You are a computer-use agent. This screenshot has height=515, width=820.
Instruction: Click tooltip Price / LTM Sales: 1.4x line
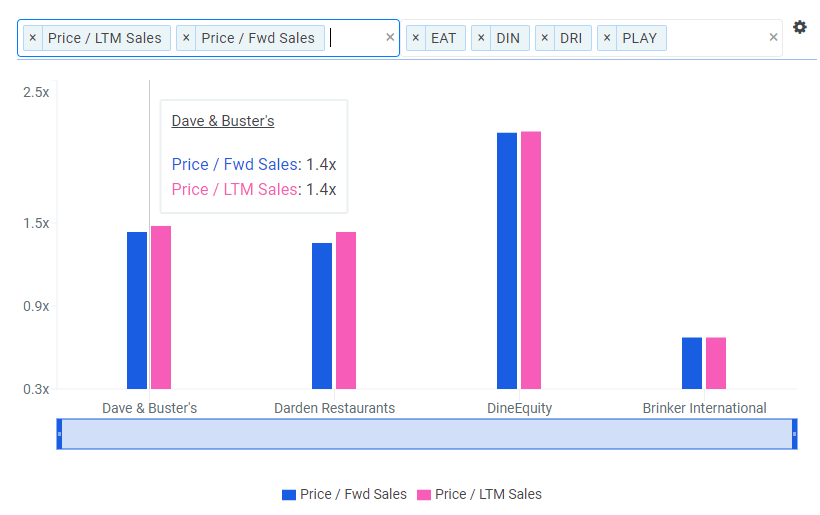coord(254,189)
